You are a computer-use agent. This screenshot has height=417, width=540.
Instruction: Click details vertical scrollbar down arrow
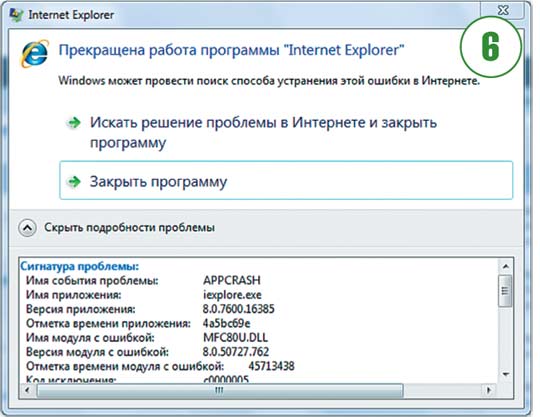pyautogui.click(x=506, y=374)
